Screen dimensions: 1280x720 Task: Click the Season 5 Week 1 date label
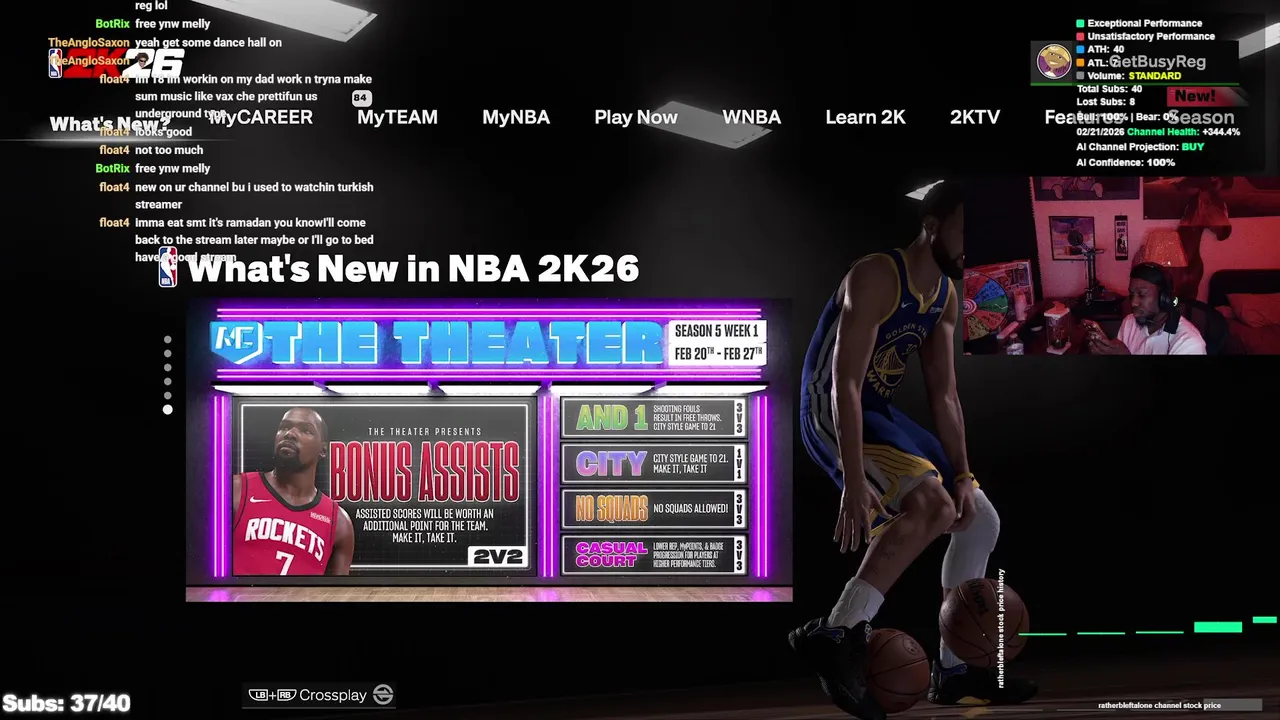point(718,342)
